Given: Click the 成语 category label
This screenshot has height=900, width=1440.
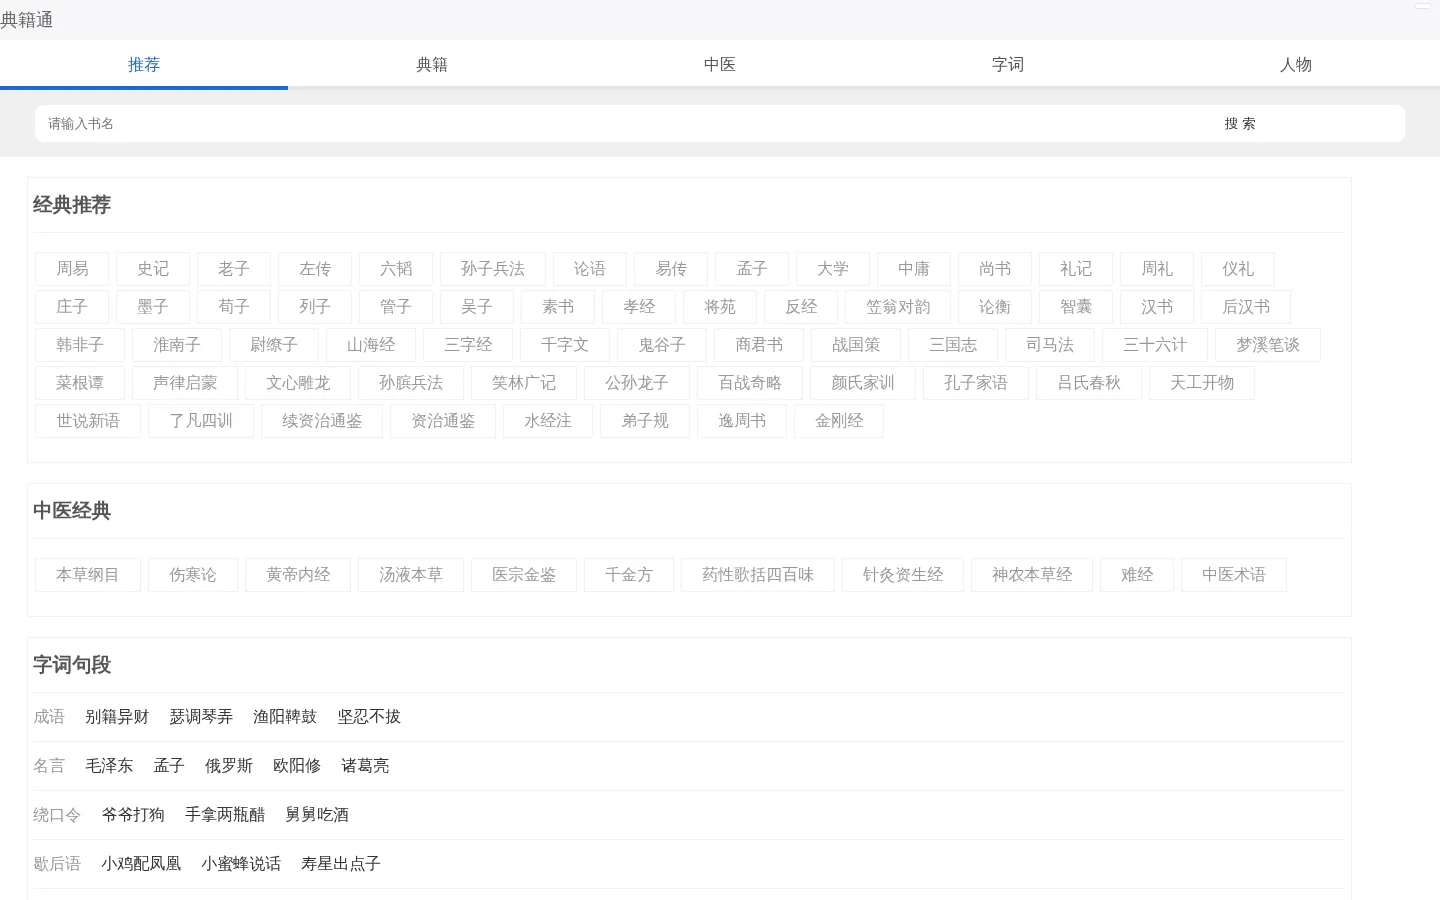Looking at the screenshot, I should [49, 717].
